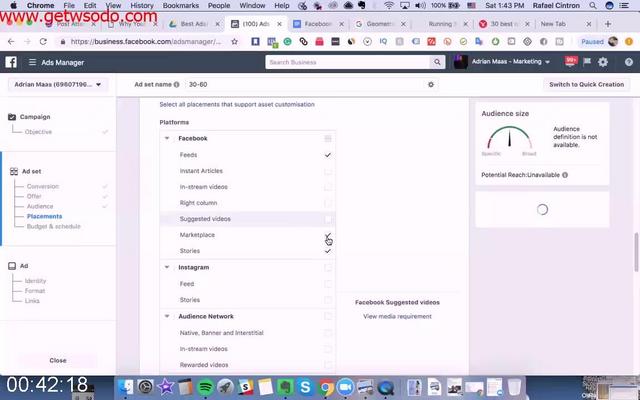Uncheck the Facebook Stories placement

pyautogui.click(x=328, y=251)
